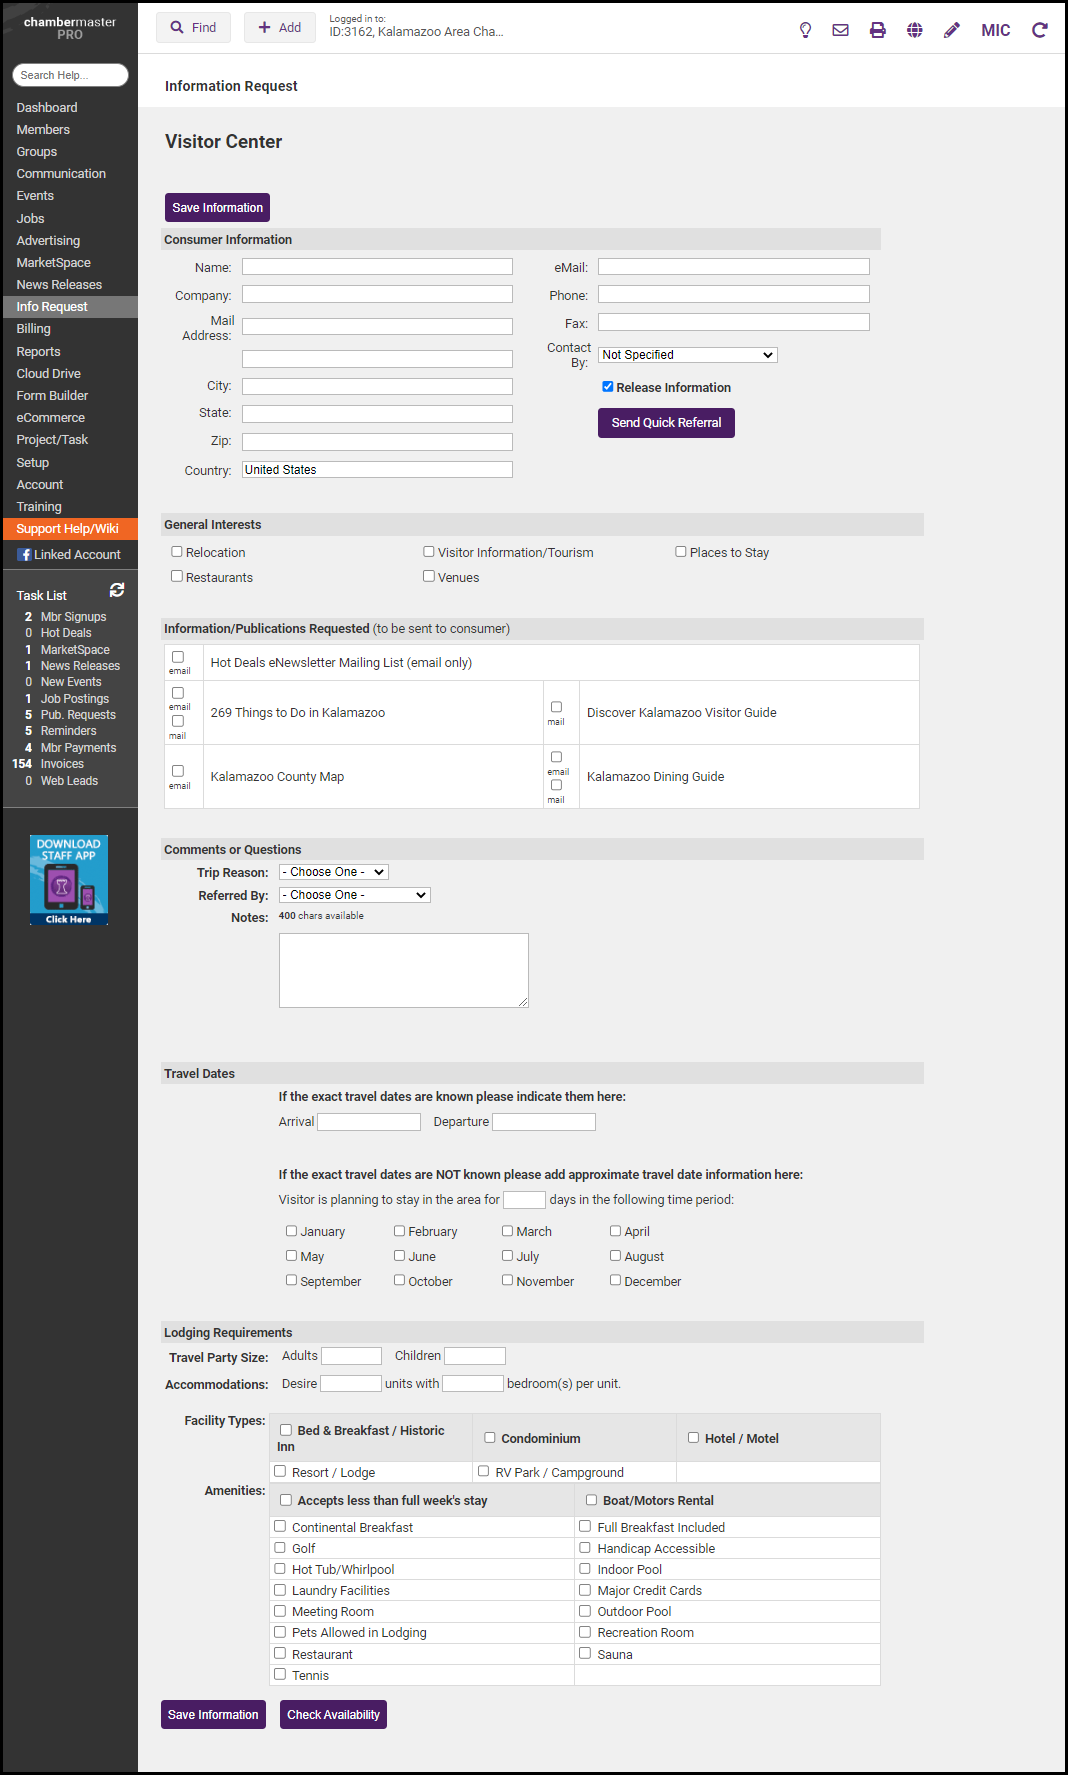Check the Relocation interest checkbox
This screenshot has width=1068, height=1775.
[177, 552]
